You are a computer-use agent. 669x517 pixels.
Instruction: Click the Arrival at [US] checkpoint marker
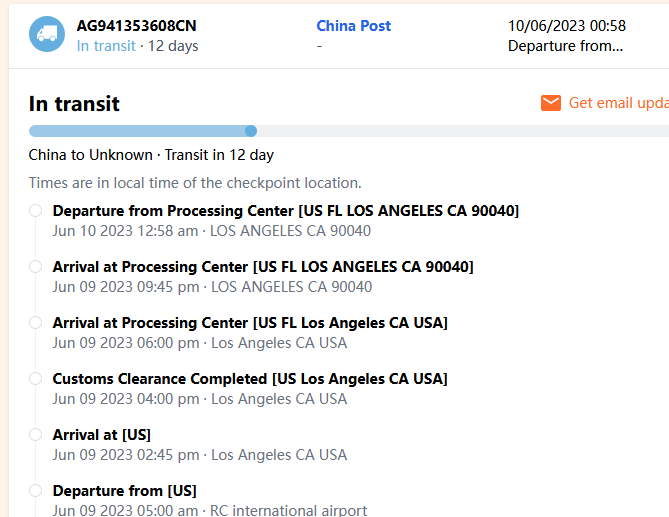(36, 435)
